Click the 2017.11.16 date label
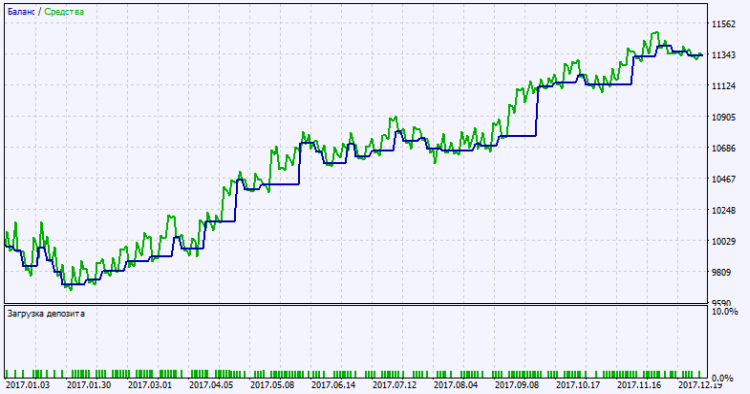Viewport: 750px width, 394px height. tap(640, 385)
